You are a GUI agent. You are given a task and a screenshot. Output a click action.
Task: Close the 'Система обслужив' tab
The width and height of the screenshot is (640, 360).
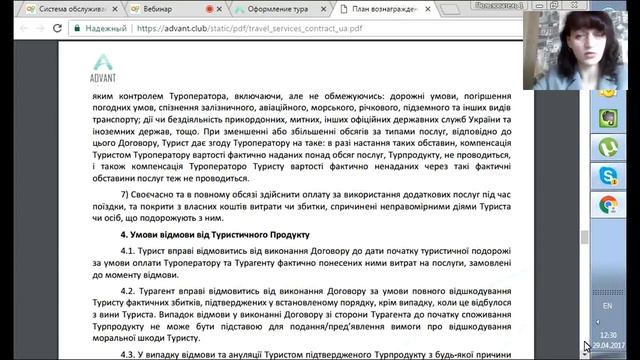tap(115, 9)
